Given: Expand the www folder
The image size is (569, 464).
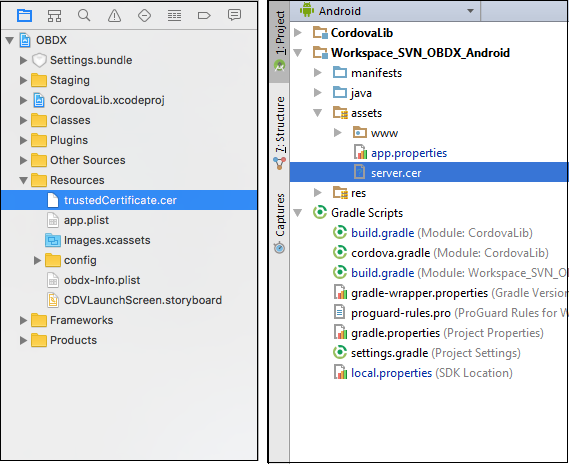Looking at the screenshot, I should tap(337, 132).
